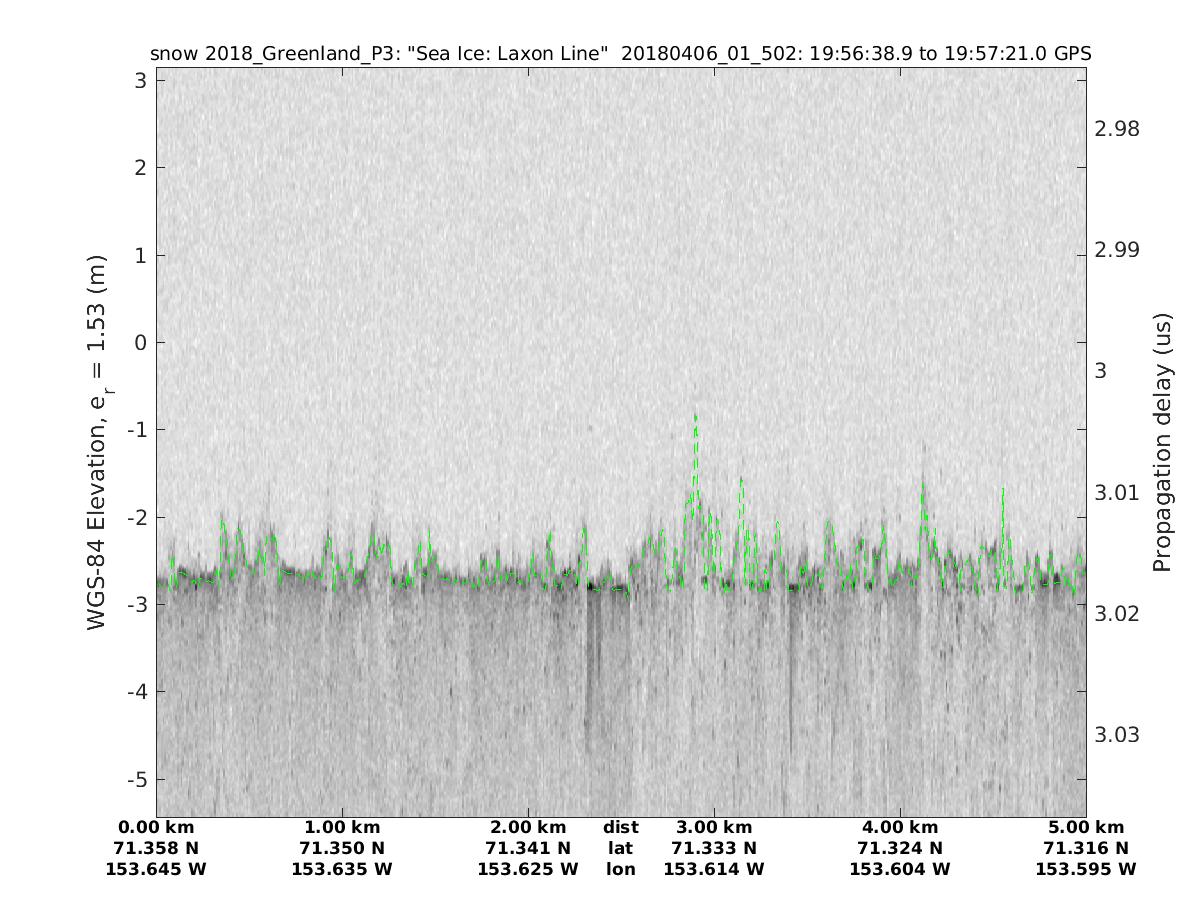The image size is (1200, 900).
Task: Click the 5.00 km tick label
Action: pyautogui.click(x=1086, y=827)
